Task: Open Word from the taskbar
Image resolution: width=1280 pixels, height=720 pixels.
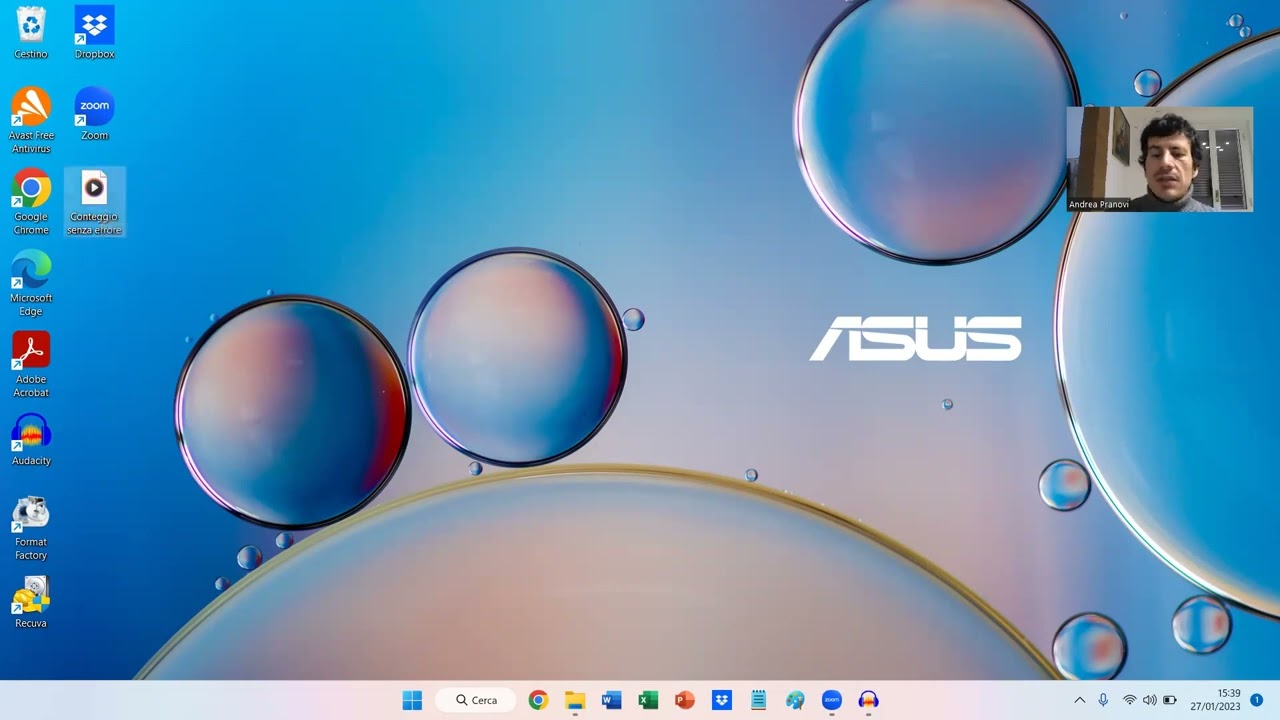Action: tap(611, 700)
